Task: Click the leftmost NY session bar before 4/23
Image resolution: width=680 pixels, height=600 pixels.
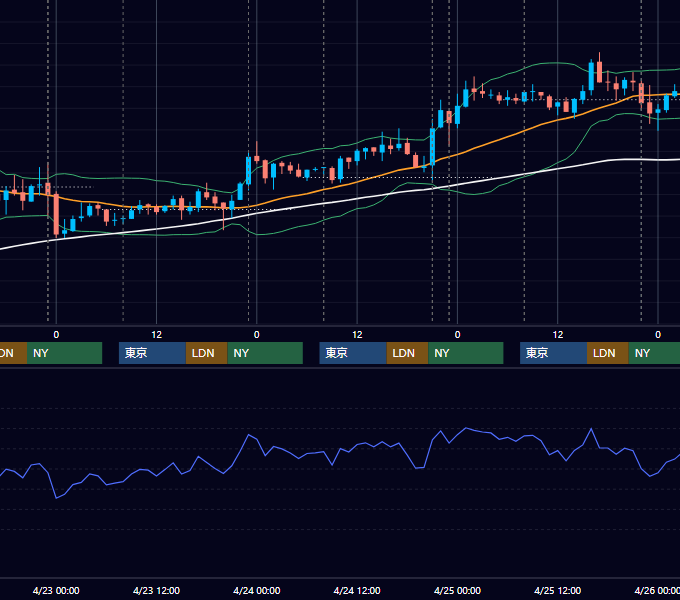Action: 64,353
